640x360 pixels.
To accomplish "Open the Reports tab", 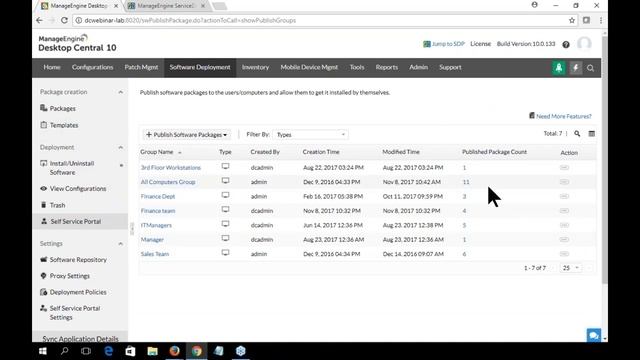I will (387, 67).
